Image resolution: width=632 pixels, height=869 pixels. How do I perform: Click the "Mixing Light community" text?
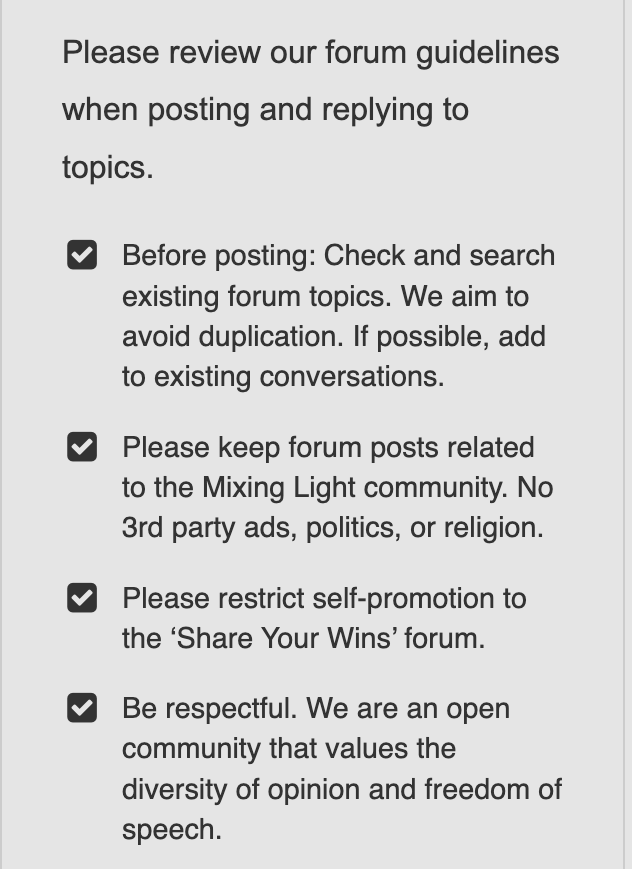(x=355, y=488)
